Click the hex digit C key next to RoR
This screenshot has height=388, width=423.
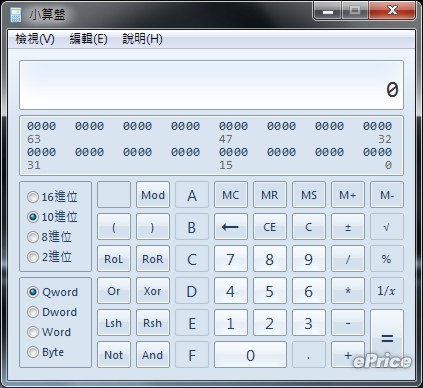(x=192, y=259)
